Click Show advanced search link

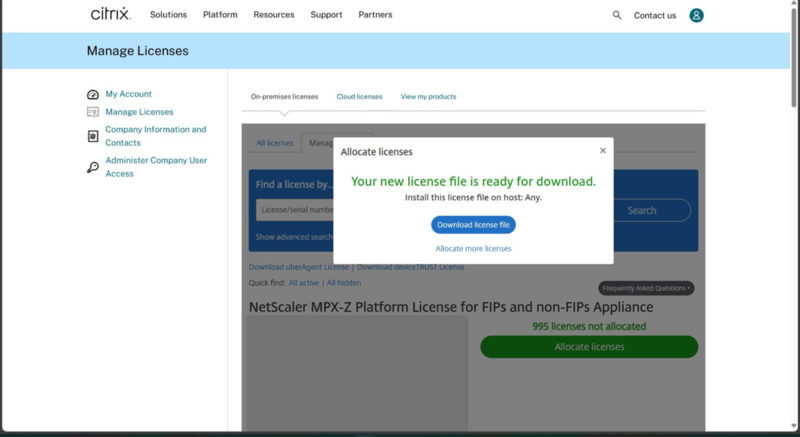(294, 237)
